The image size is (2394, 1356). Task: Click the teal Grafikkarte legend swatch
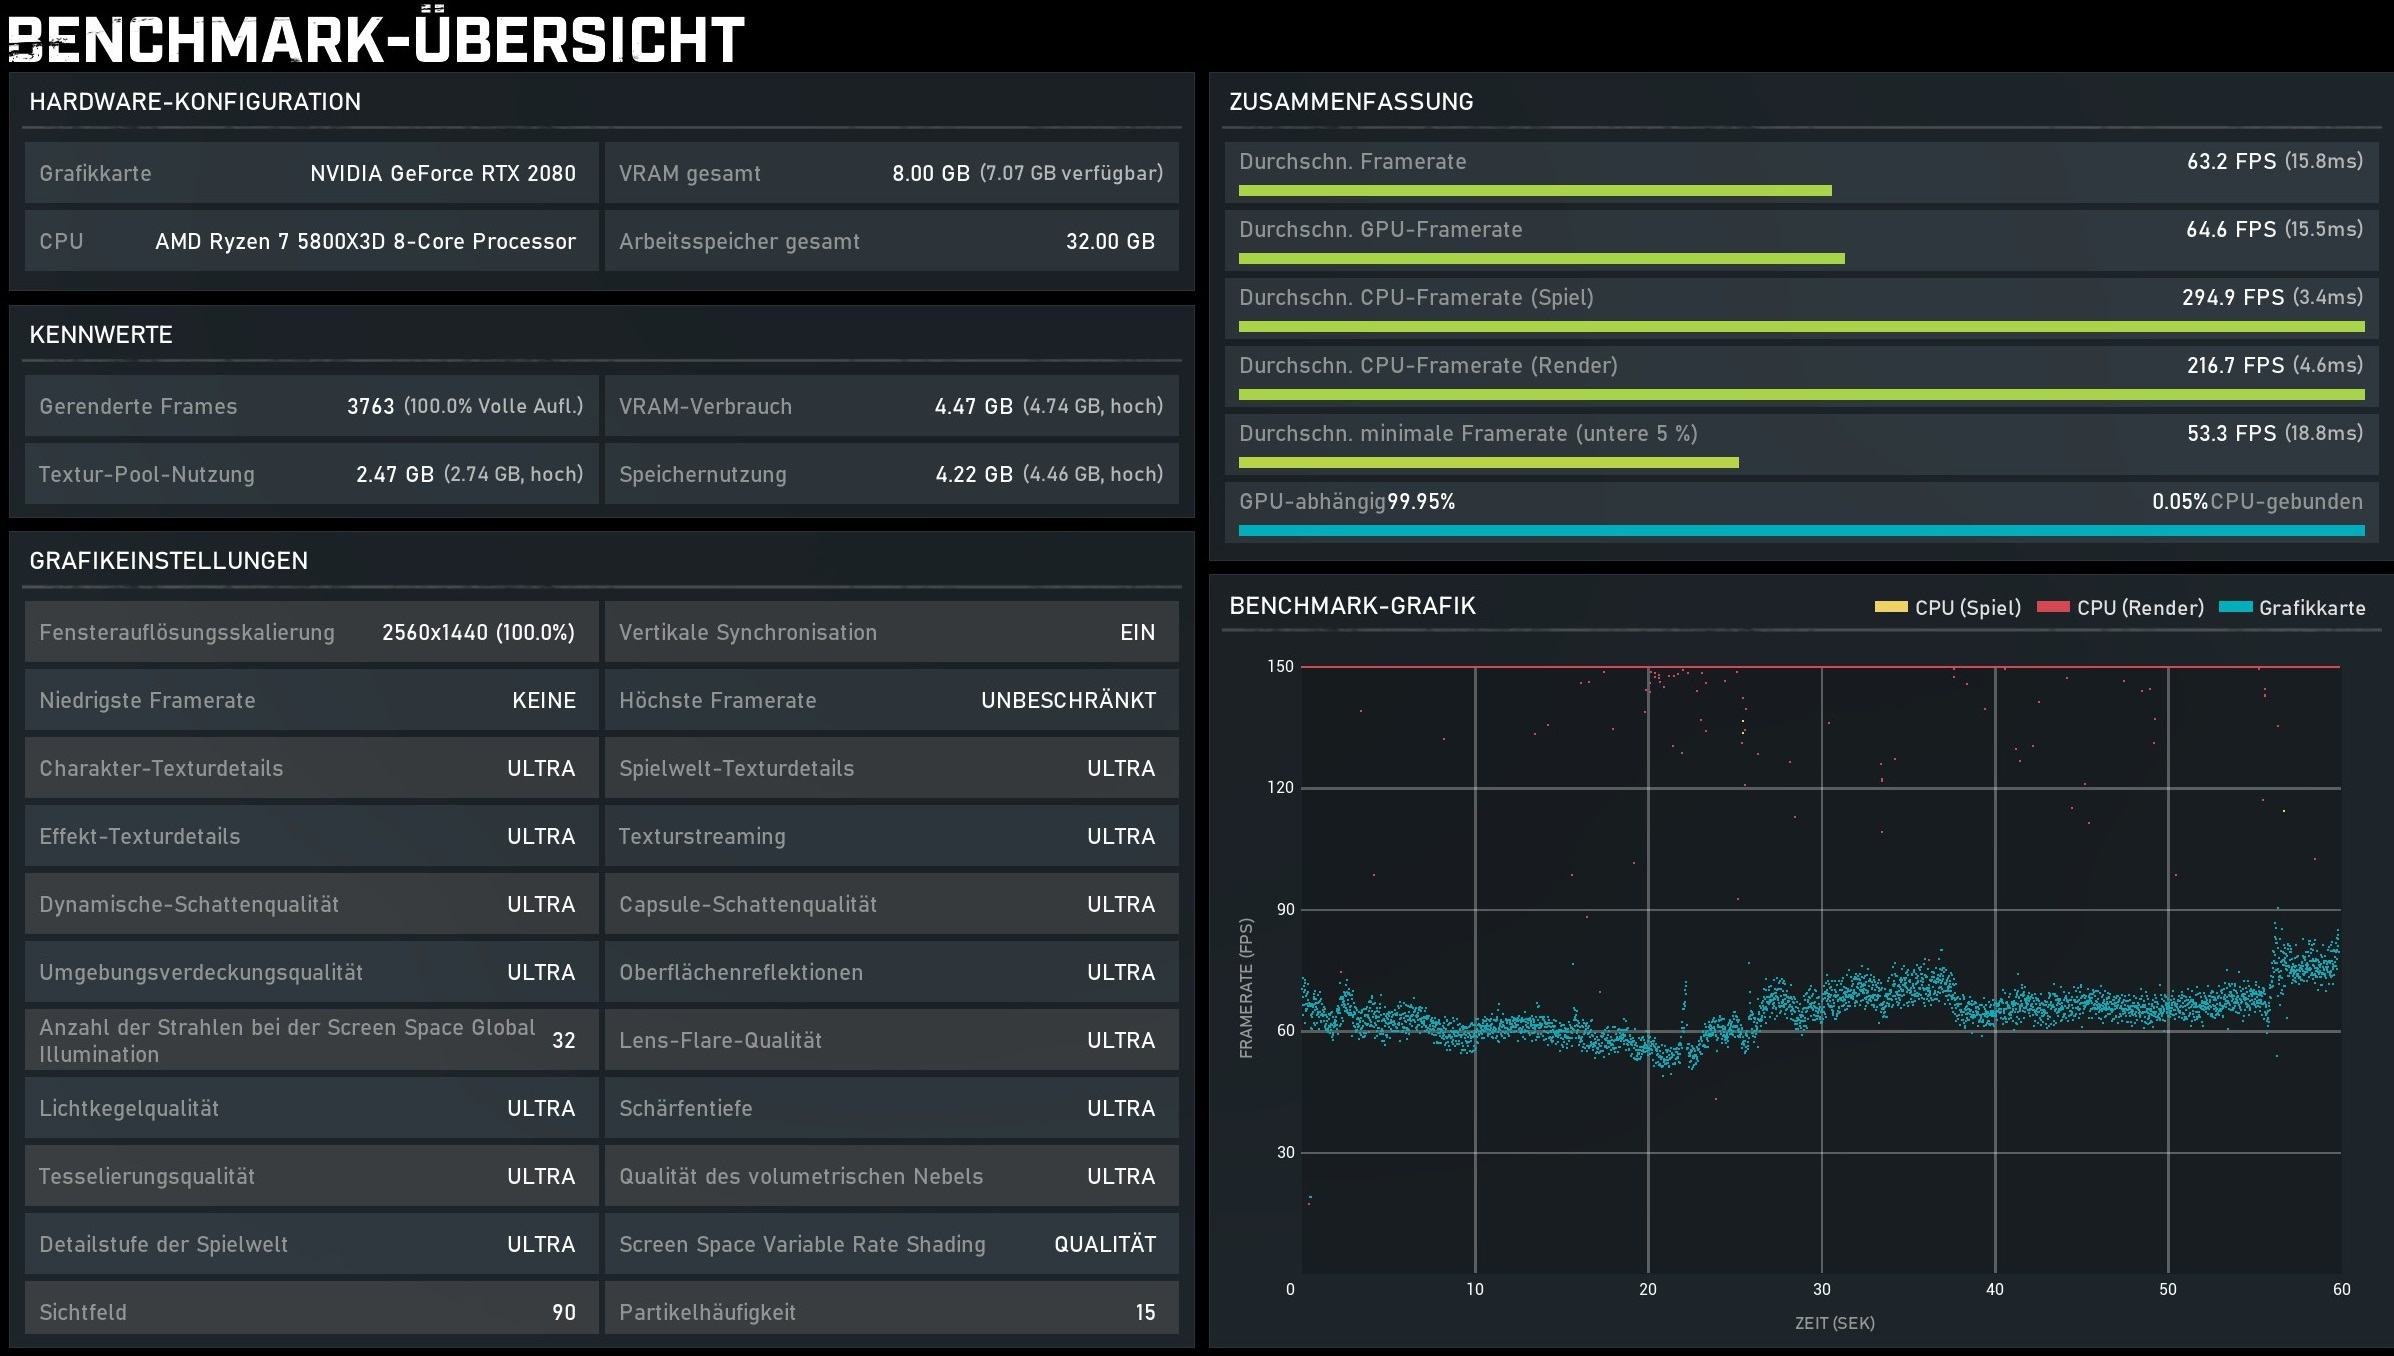pos(2235,607)
